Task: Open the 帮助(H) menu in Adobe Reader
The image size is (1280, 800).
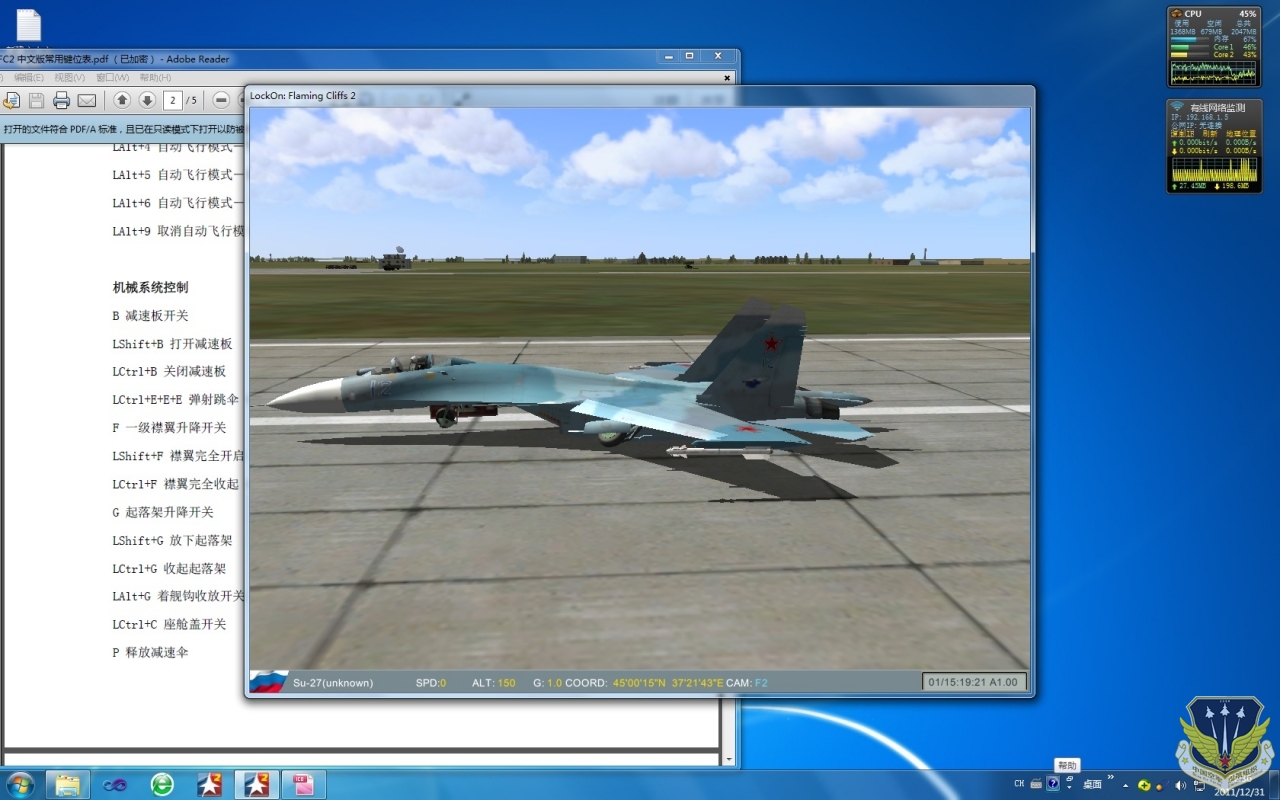Action: 155,77
